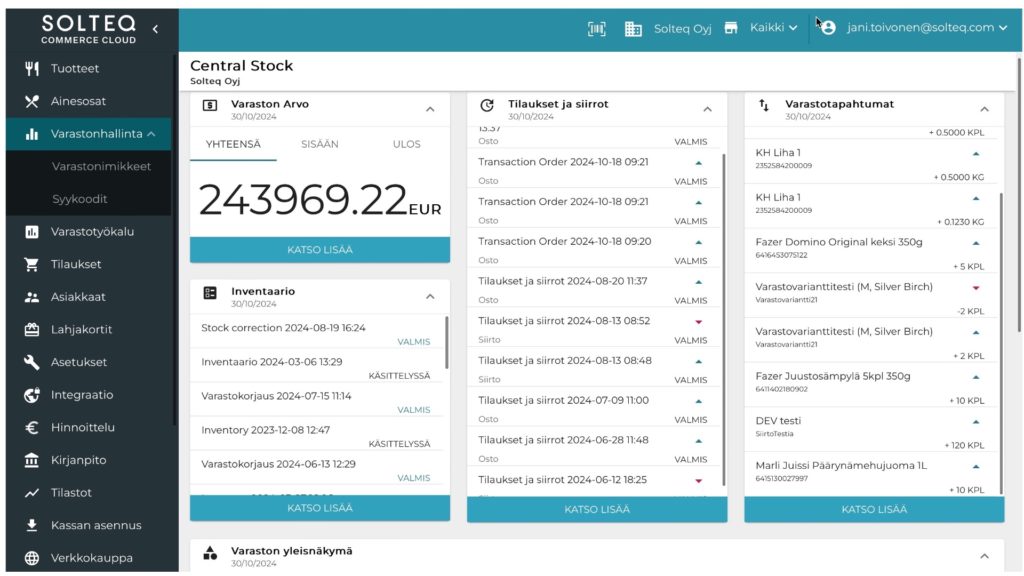1024x576 pixels.
Task: Select Marli Juissi Päärynämehujuoma 1L row
Action: 871,476
